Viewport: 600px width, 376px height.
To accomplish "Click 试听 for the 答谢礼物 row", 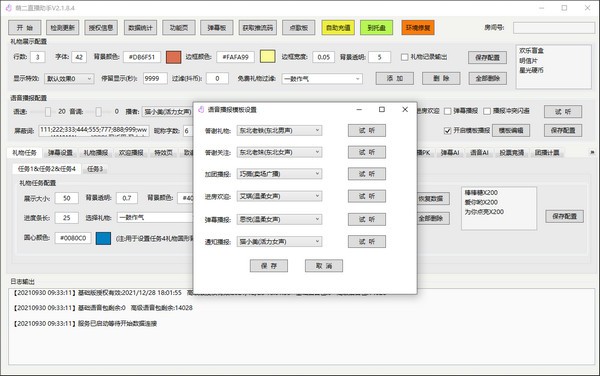I will [367, 130].
